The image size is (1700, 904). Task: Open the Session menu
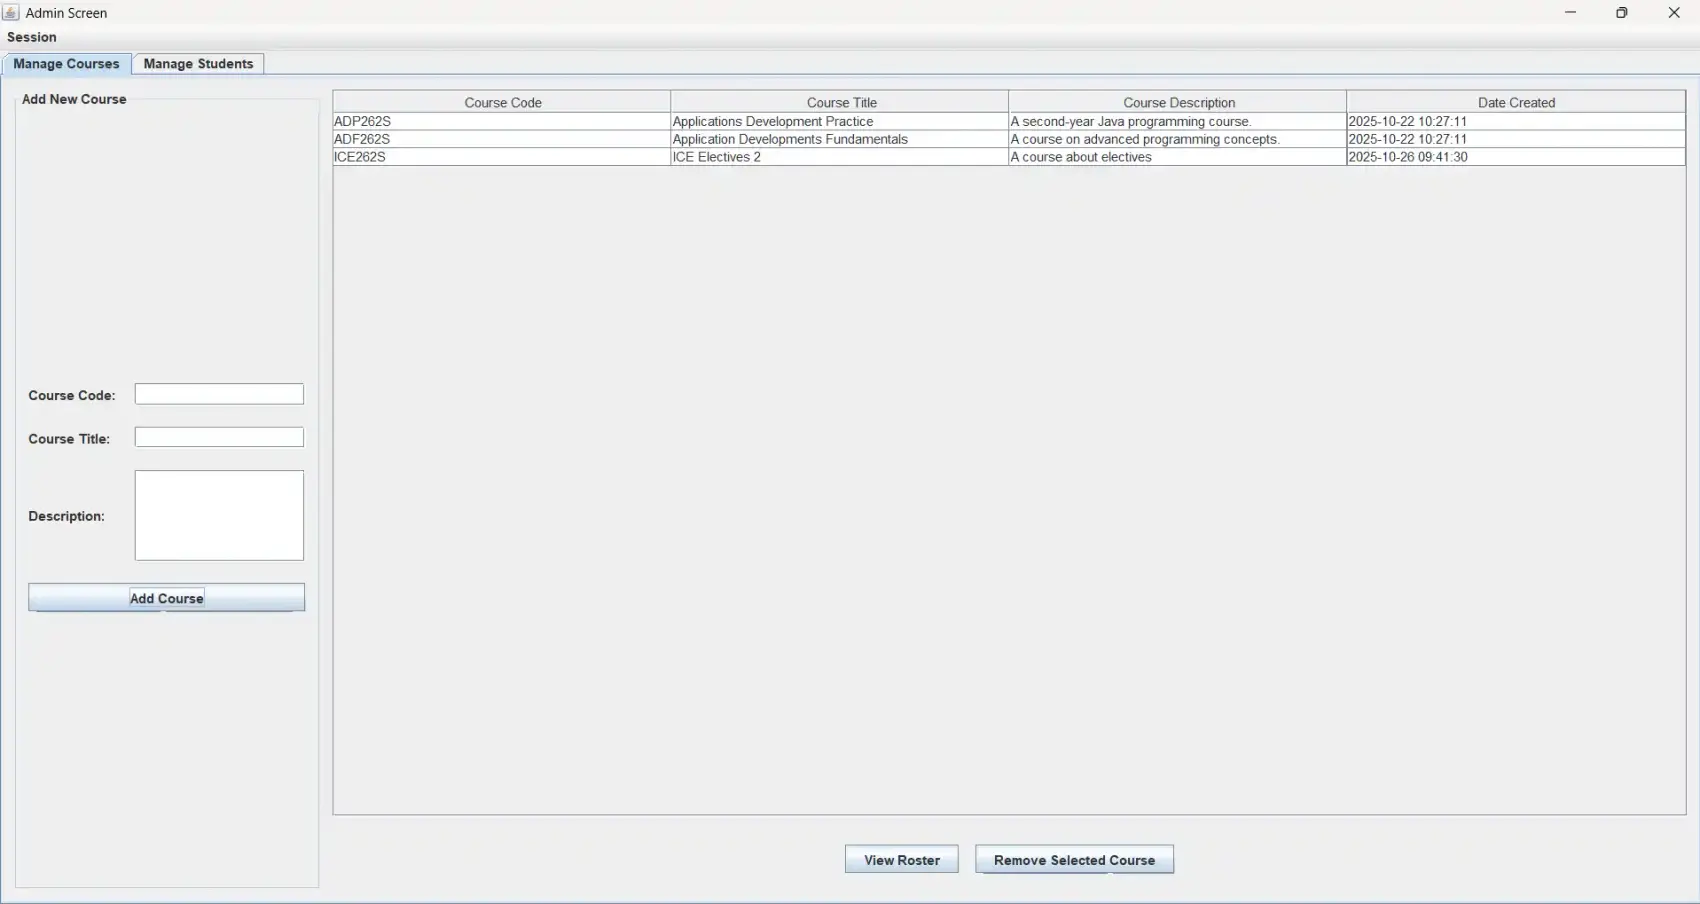pyautogui.click(x=31, y=37)
